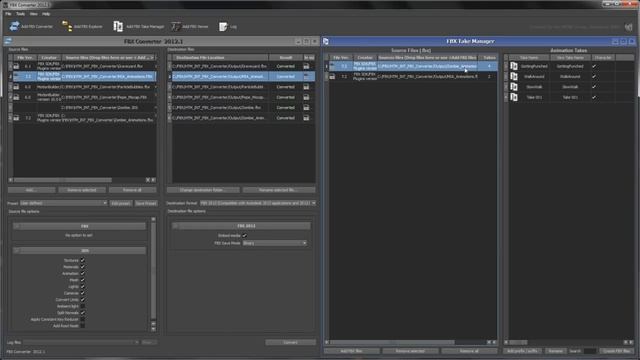Click the Source file options vertical scrollbar
Screen dimensions: 640x360
(x=153, y=271)
